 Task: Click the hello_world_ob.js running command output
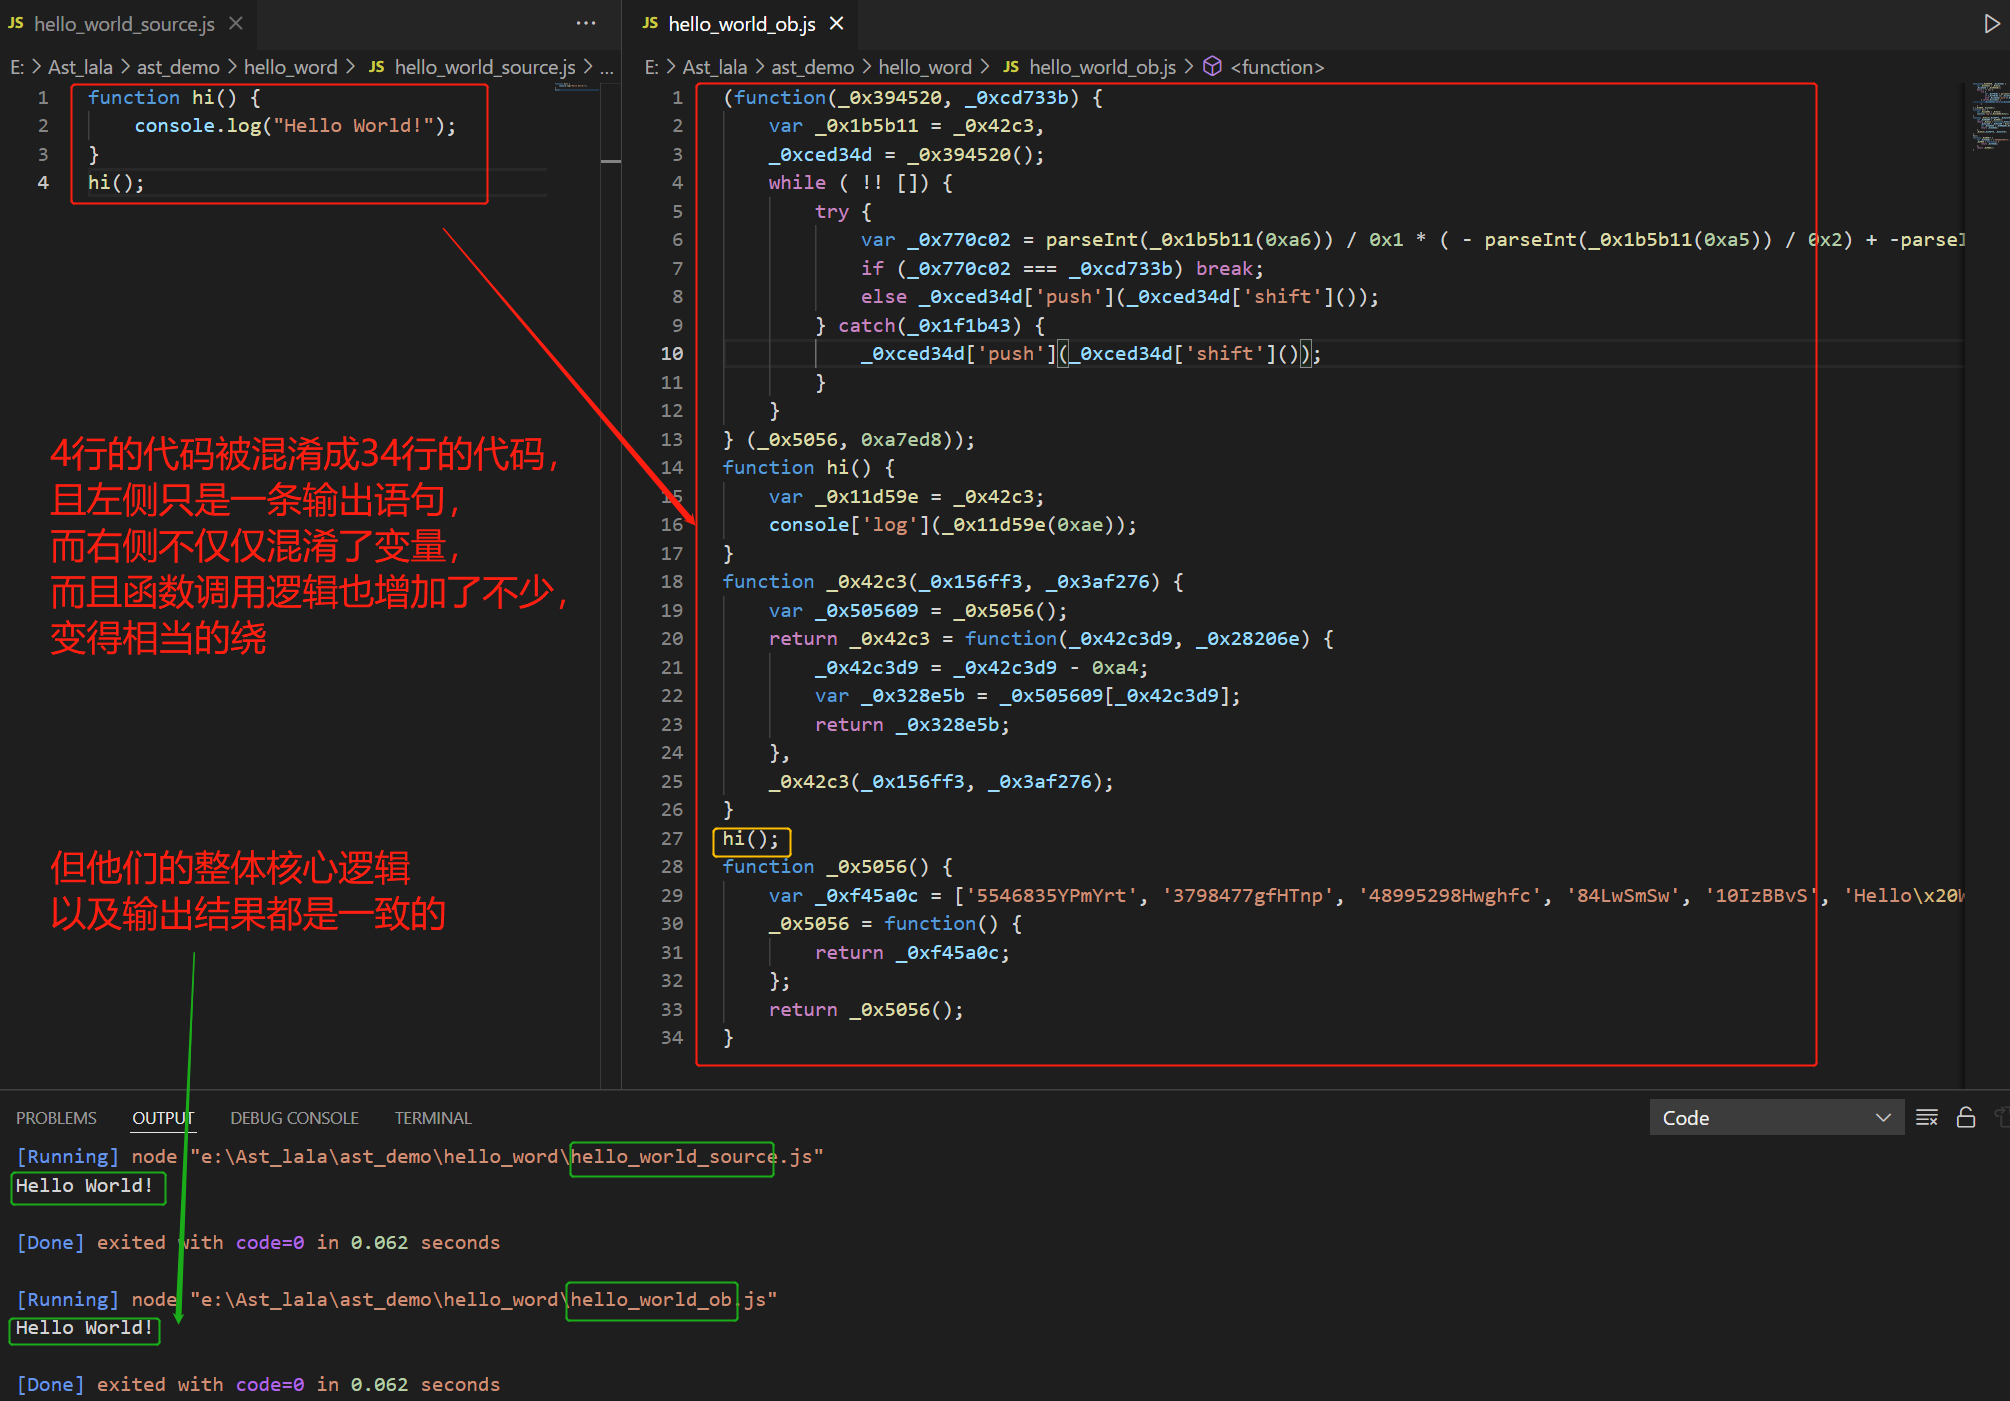tap(396, 1299)
